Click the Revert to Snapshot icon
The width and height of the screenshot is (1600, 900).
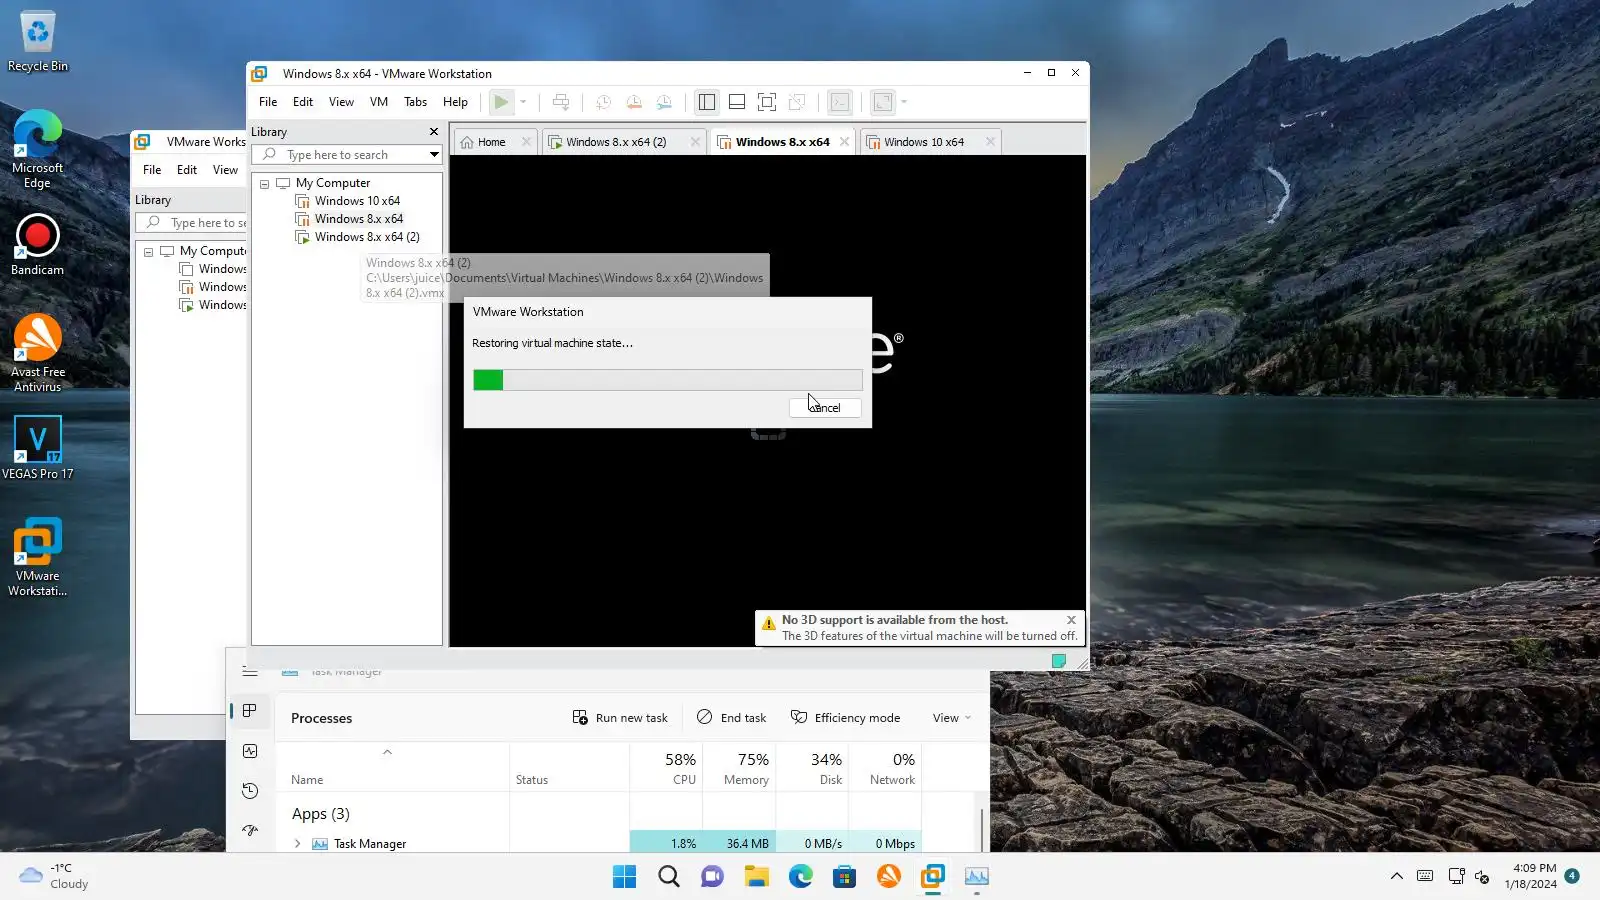[634, 102]
